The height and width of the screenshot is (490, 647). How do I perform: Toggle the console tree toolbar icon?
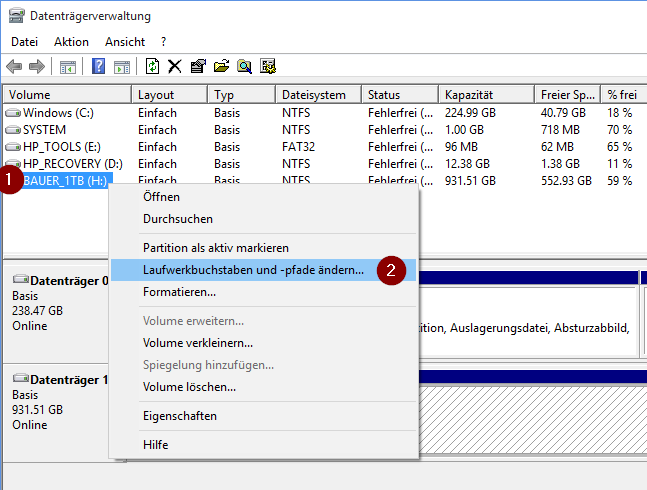68,66
